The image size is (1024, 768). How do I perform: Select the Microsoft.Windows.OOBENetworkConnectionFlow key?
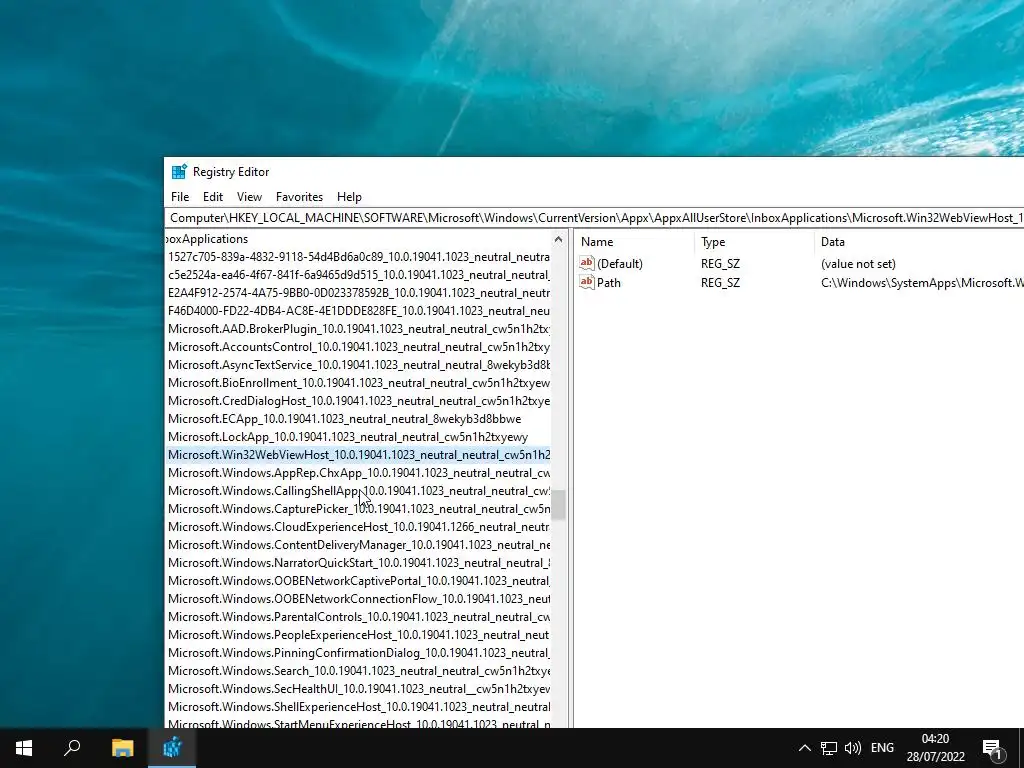tap(359, 598)
